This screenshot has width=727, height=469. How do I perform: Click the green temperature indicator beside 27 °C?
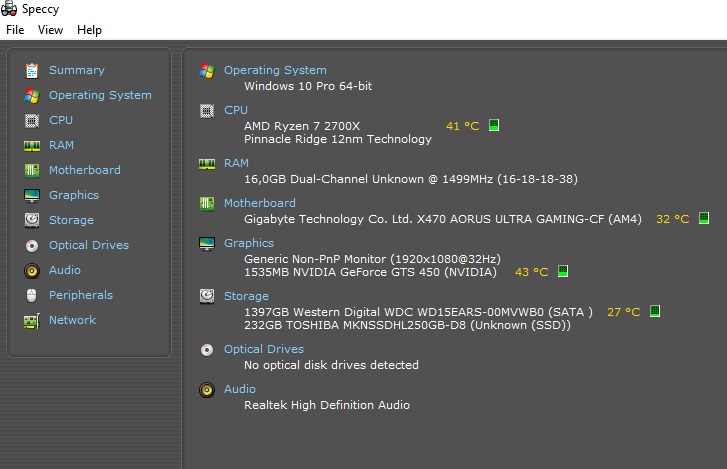point(655,311)
